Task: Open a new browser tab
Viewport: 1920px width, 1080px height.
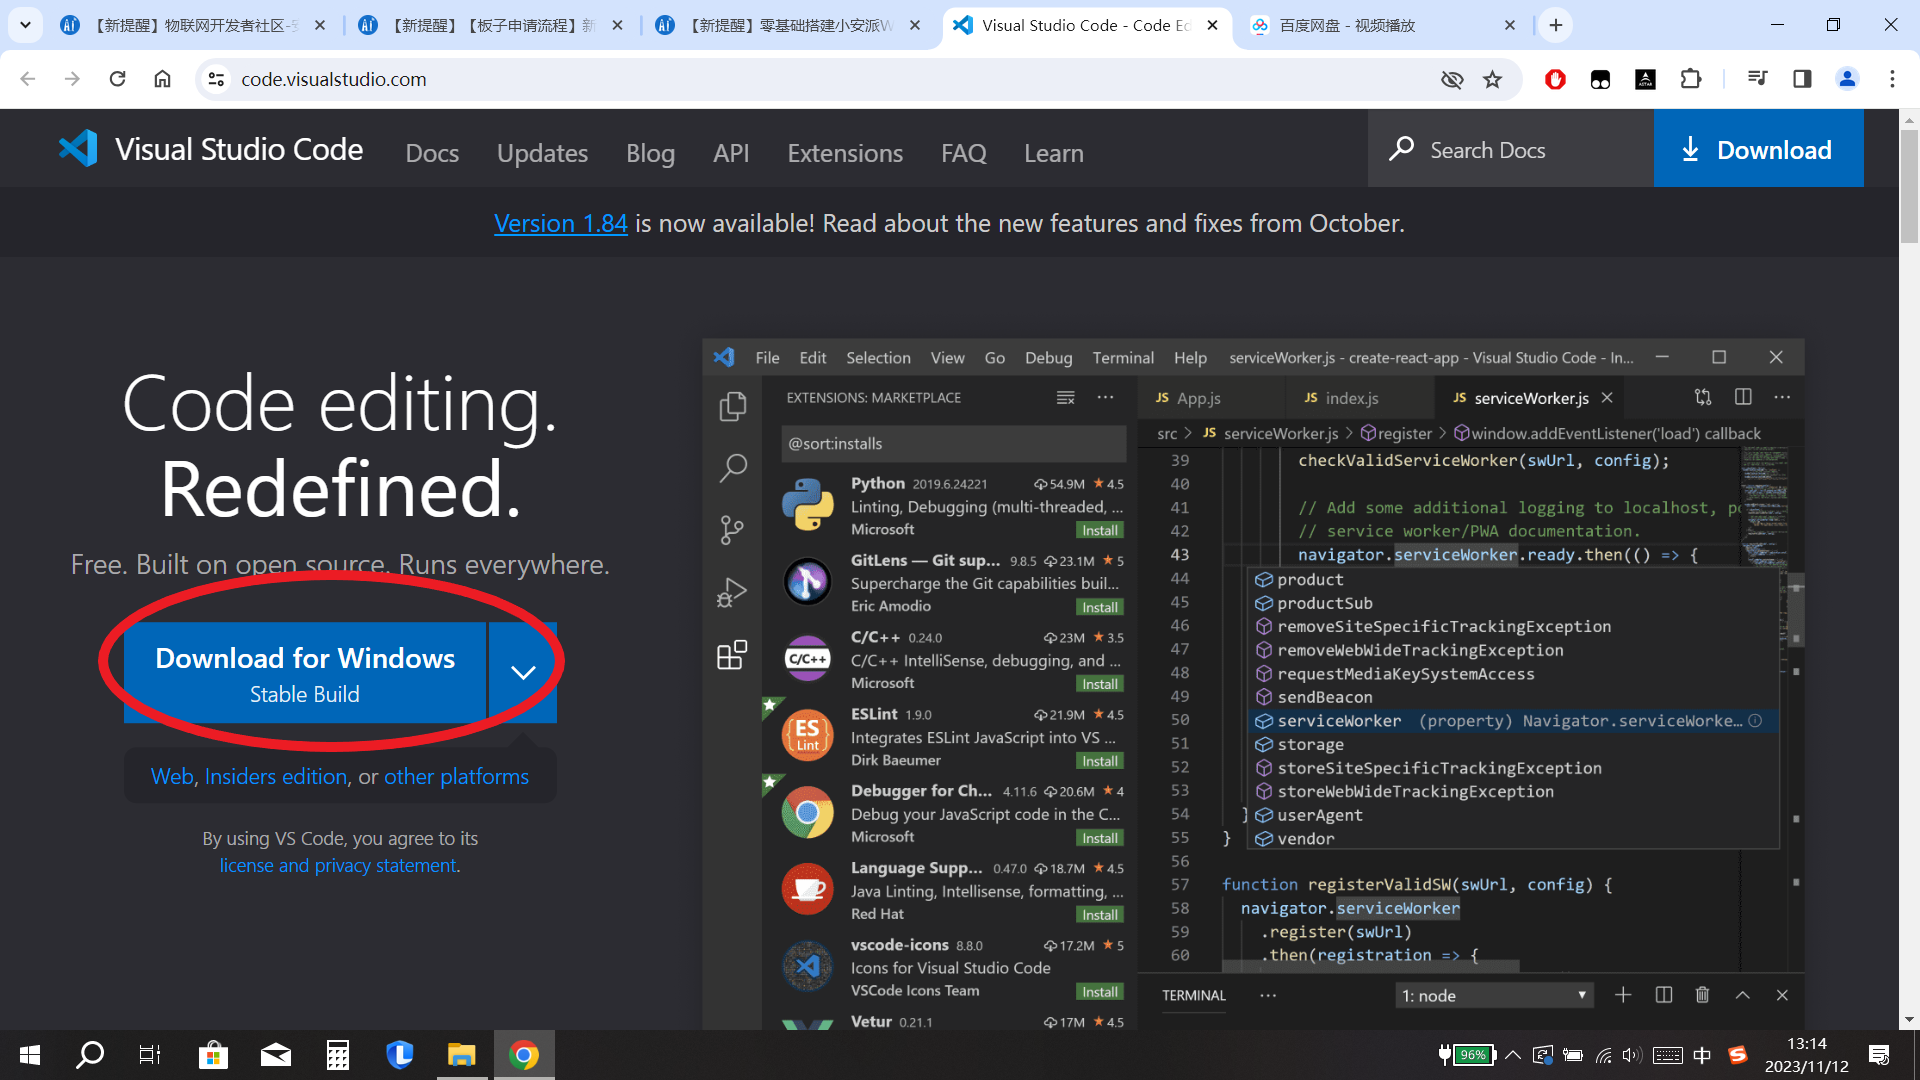Action: tap(1556, 25)
